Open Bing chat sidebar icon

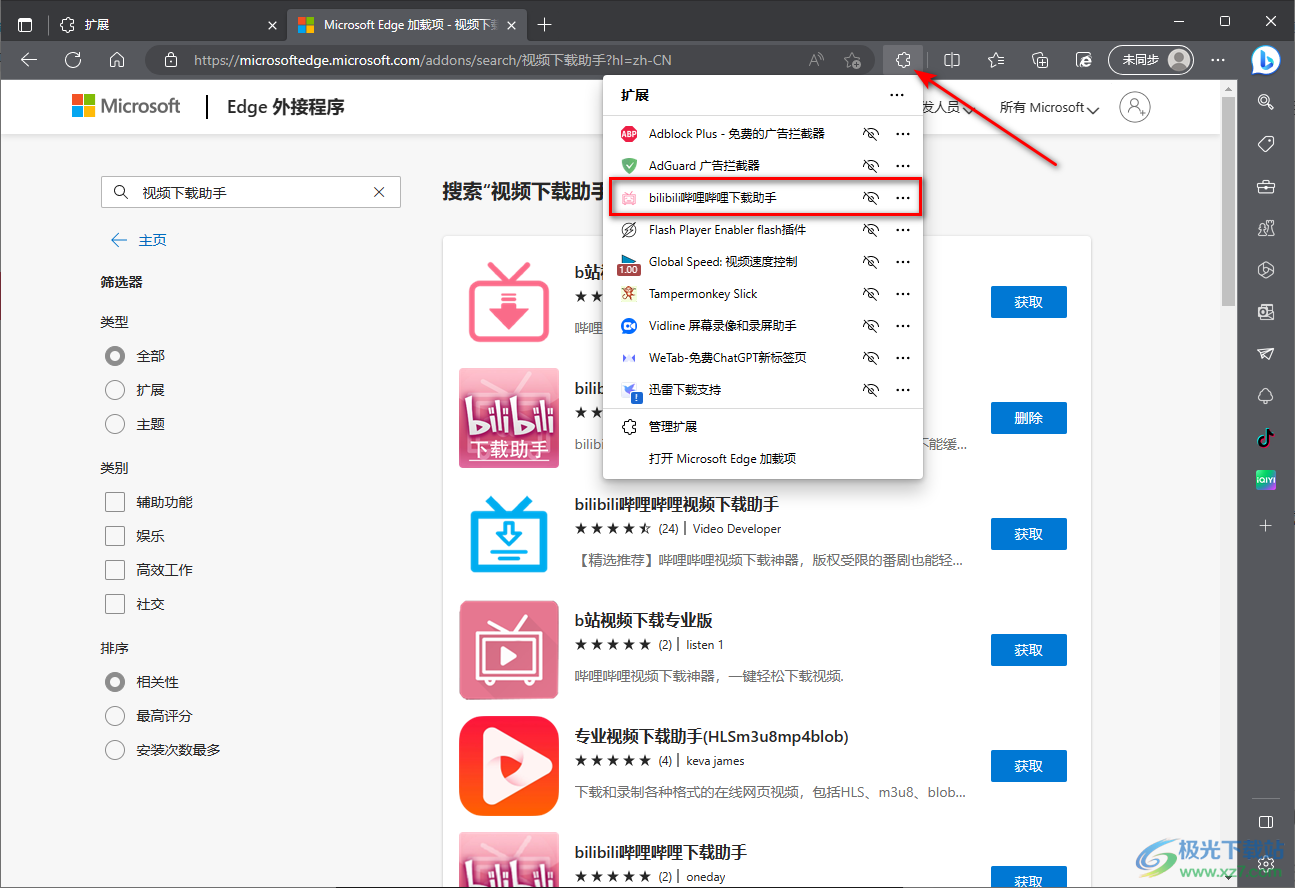1266,60
